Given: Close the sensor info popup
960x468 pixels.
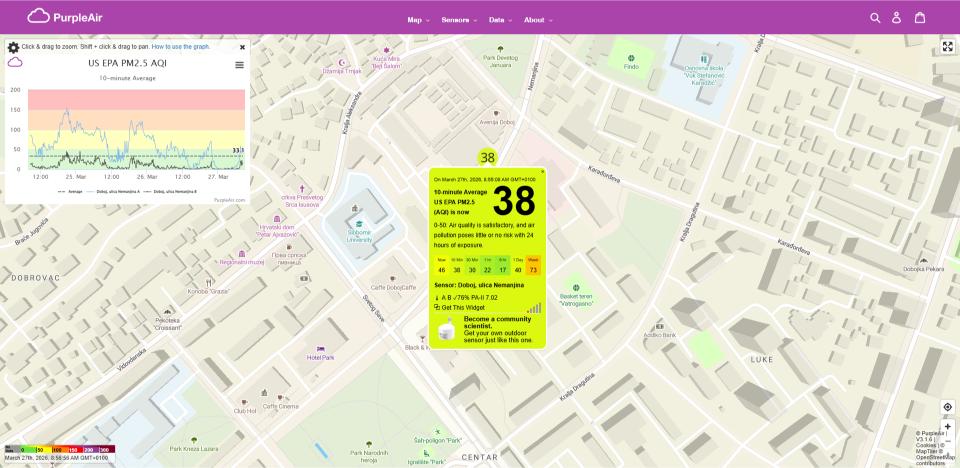Looking at the screenshot, I should tap(542, 172).
